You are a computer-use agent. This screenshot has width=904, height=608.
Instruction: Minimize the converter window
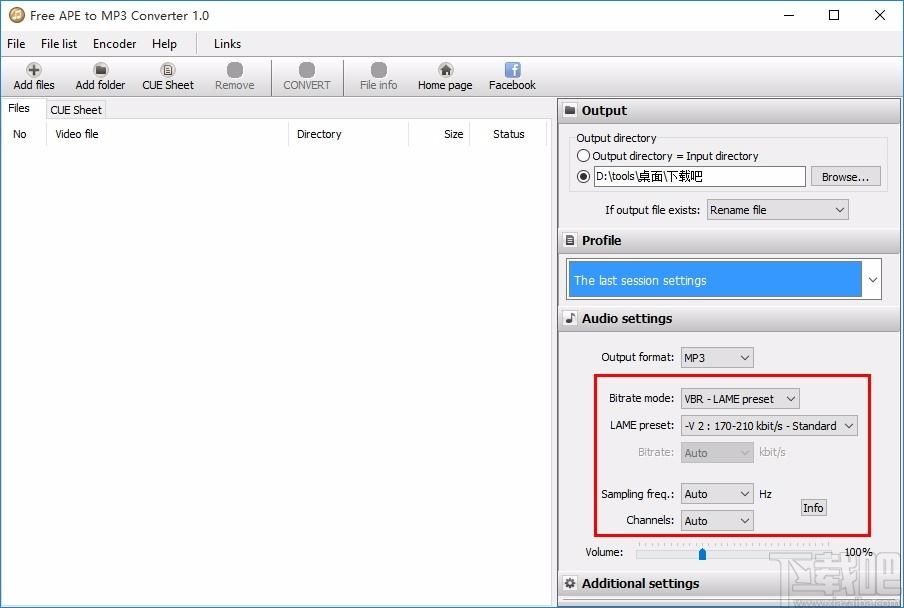pyautogui.click(x=789, y=16)
